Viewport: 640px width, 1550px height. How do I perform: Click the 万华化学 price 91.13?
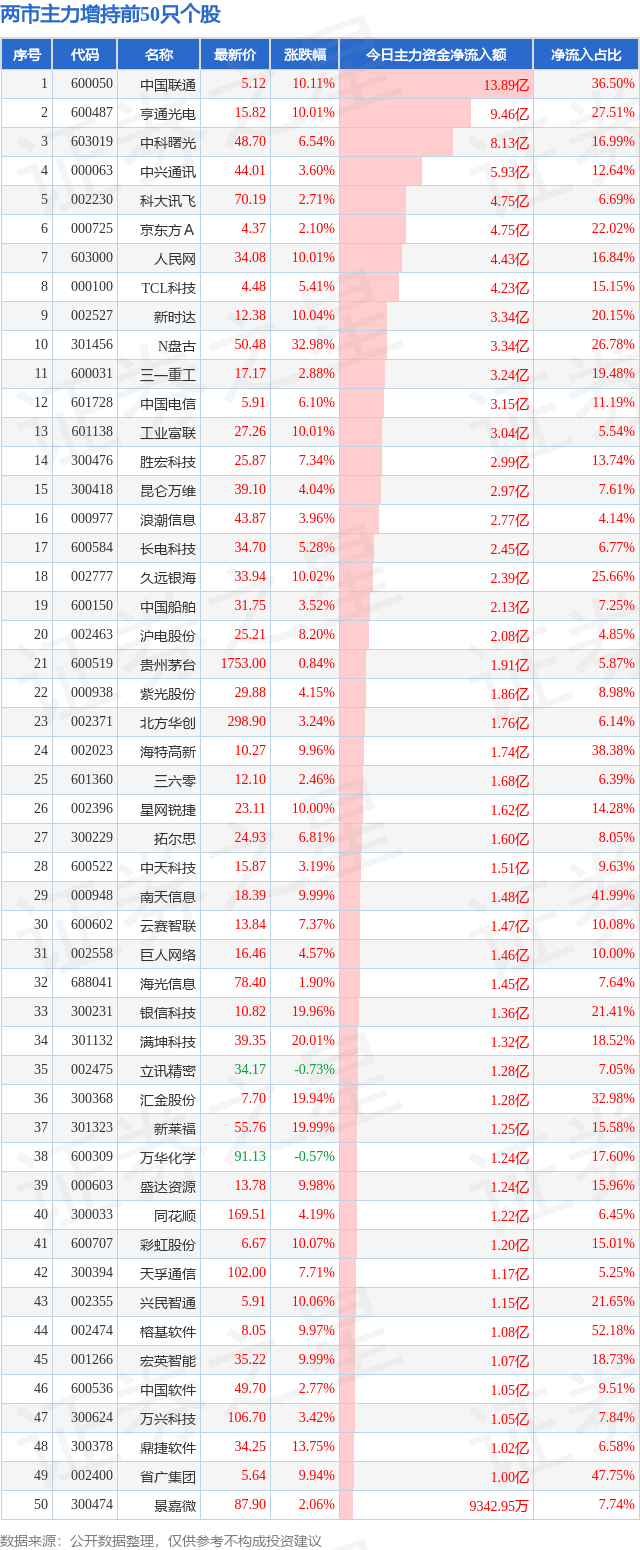coord(250,1156)
